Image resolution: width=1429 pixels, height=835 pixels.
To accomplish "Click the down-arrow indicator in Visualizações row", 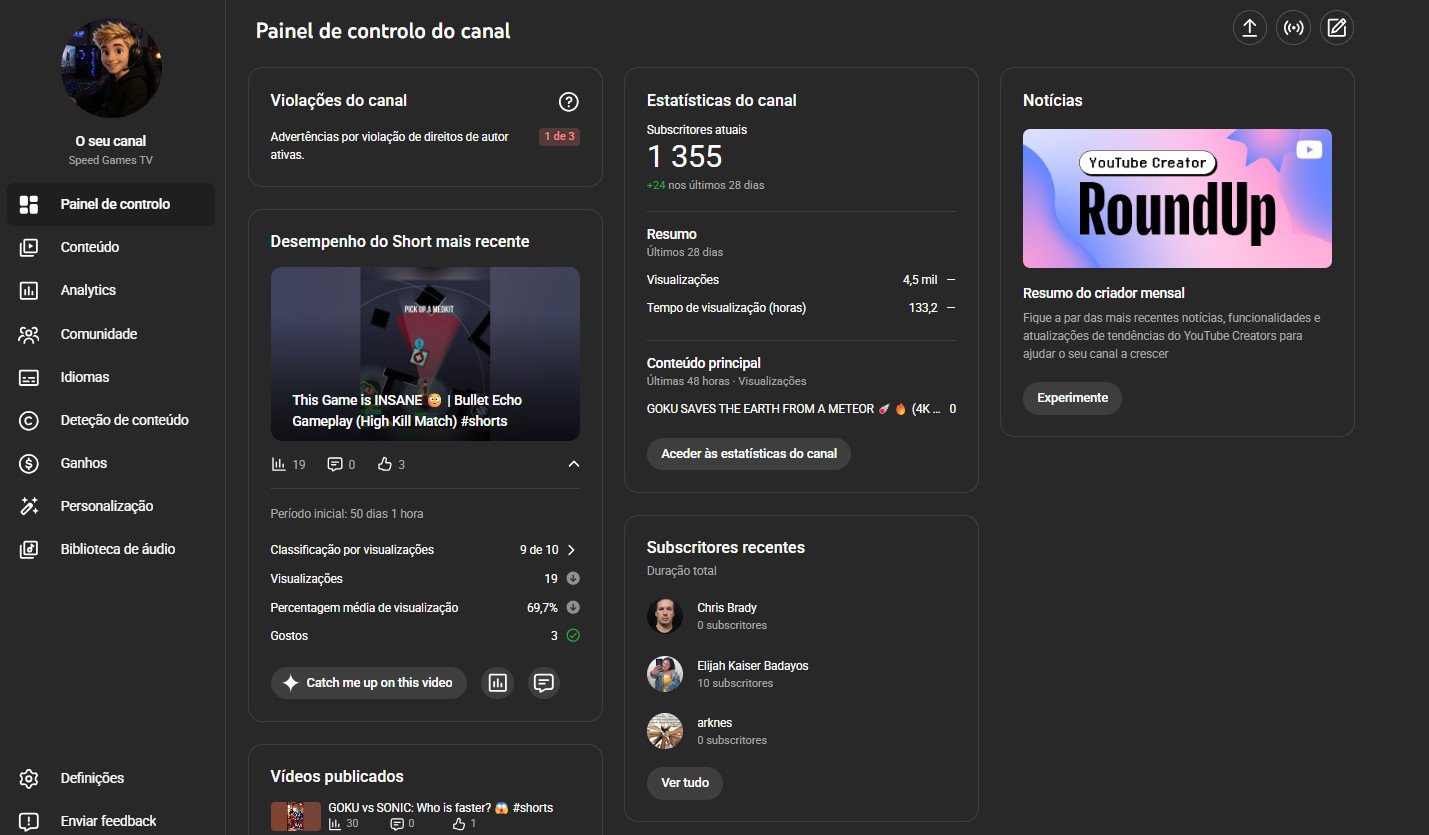I will (573, 579).
